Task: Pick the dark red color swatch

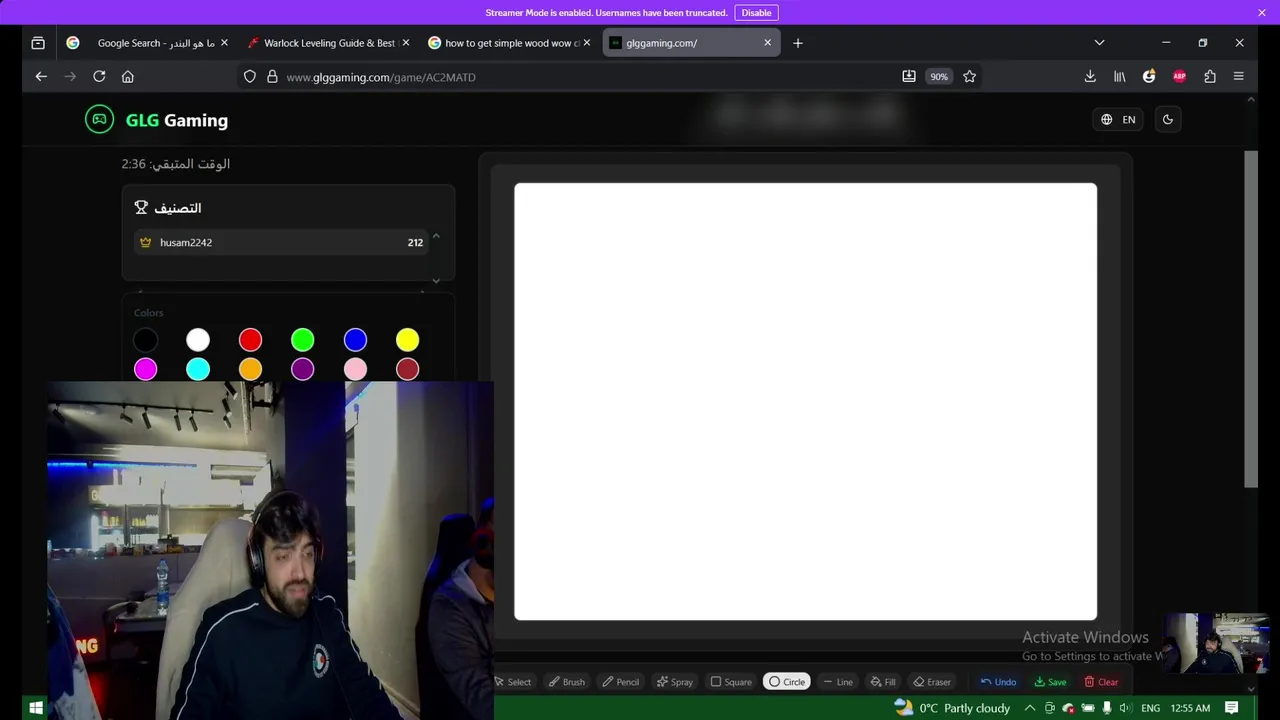Action: click(407, 369)
